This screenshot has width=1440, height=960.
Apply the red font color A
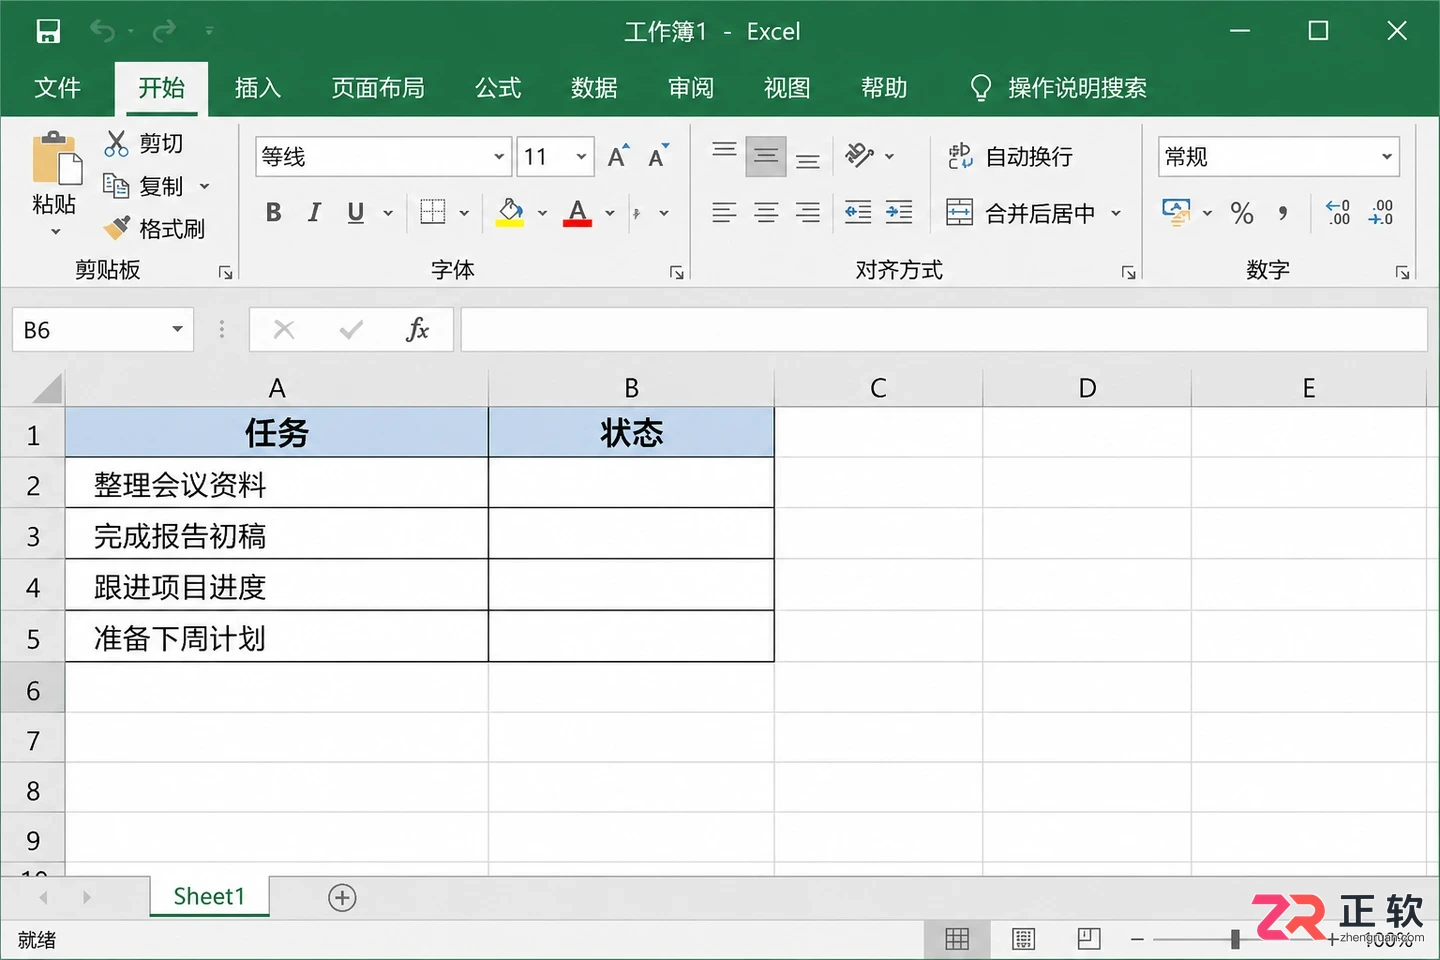tap(577, 212)
